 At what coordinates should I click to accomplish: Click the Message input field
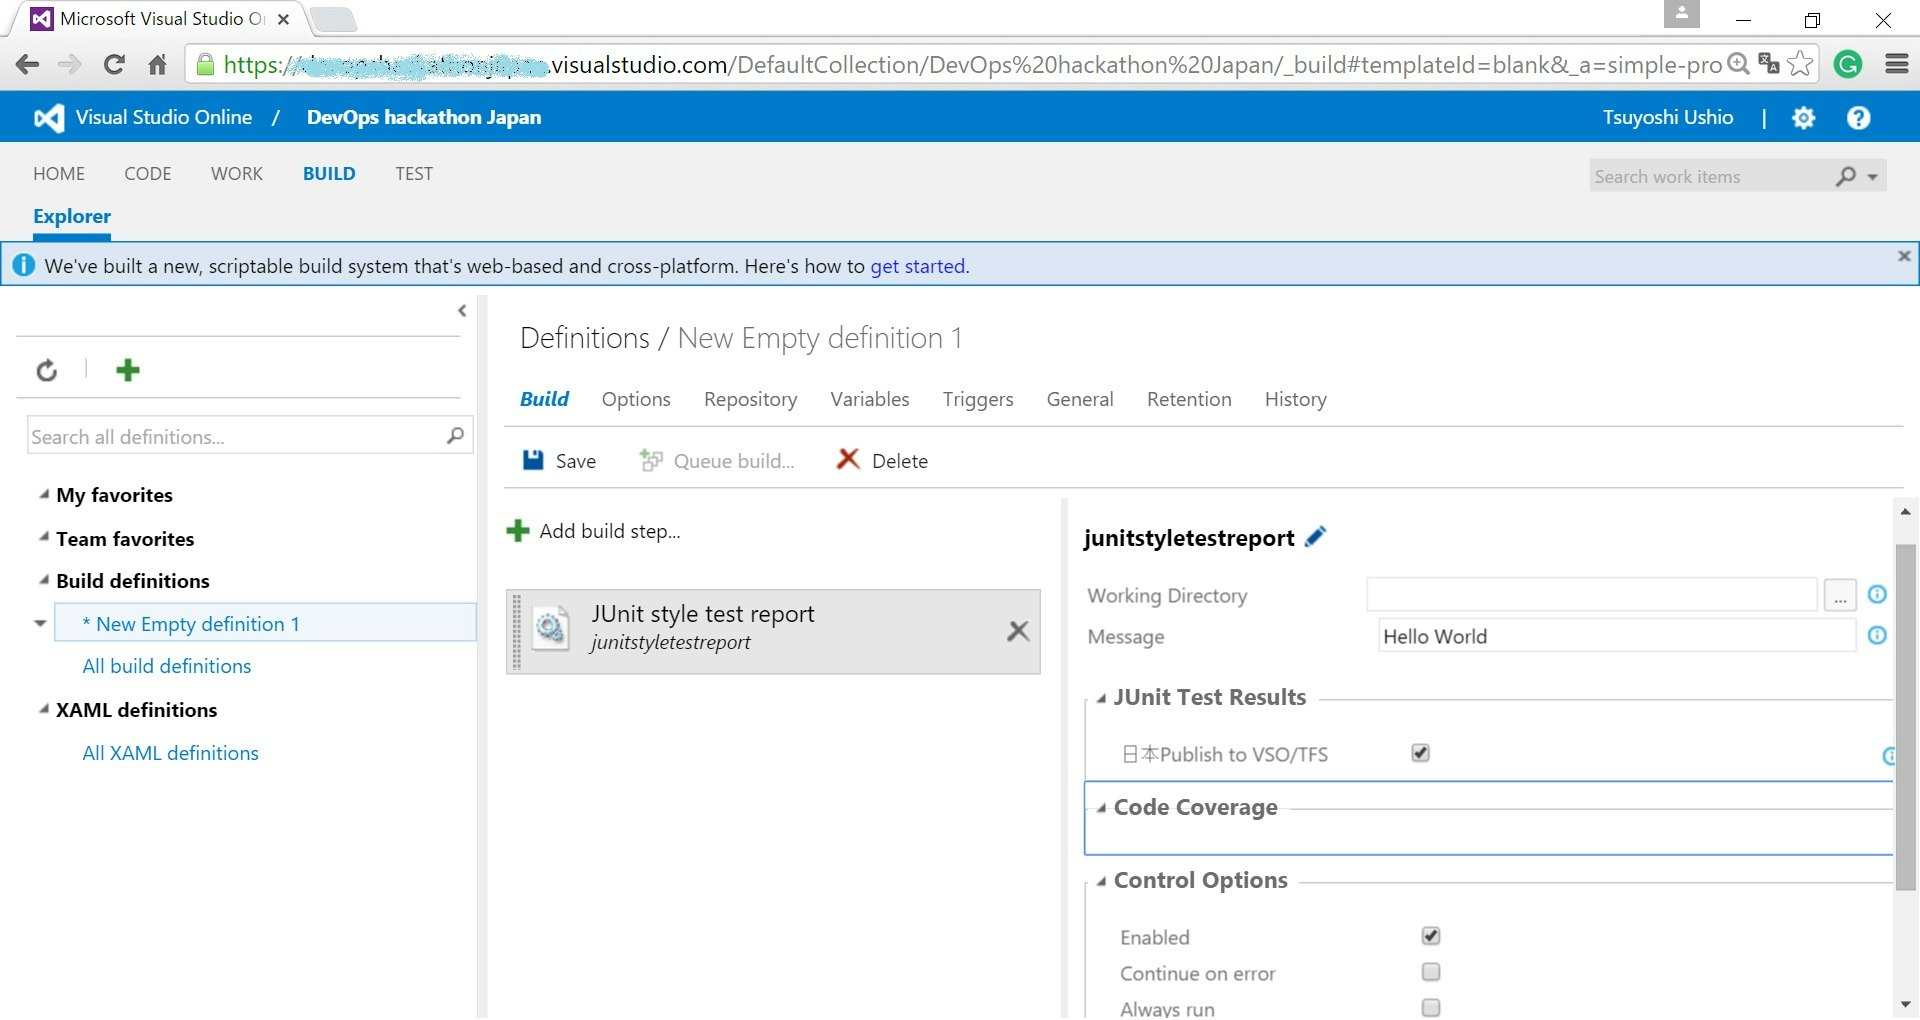(1617, 636)
